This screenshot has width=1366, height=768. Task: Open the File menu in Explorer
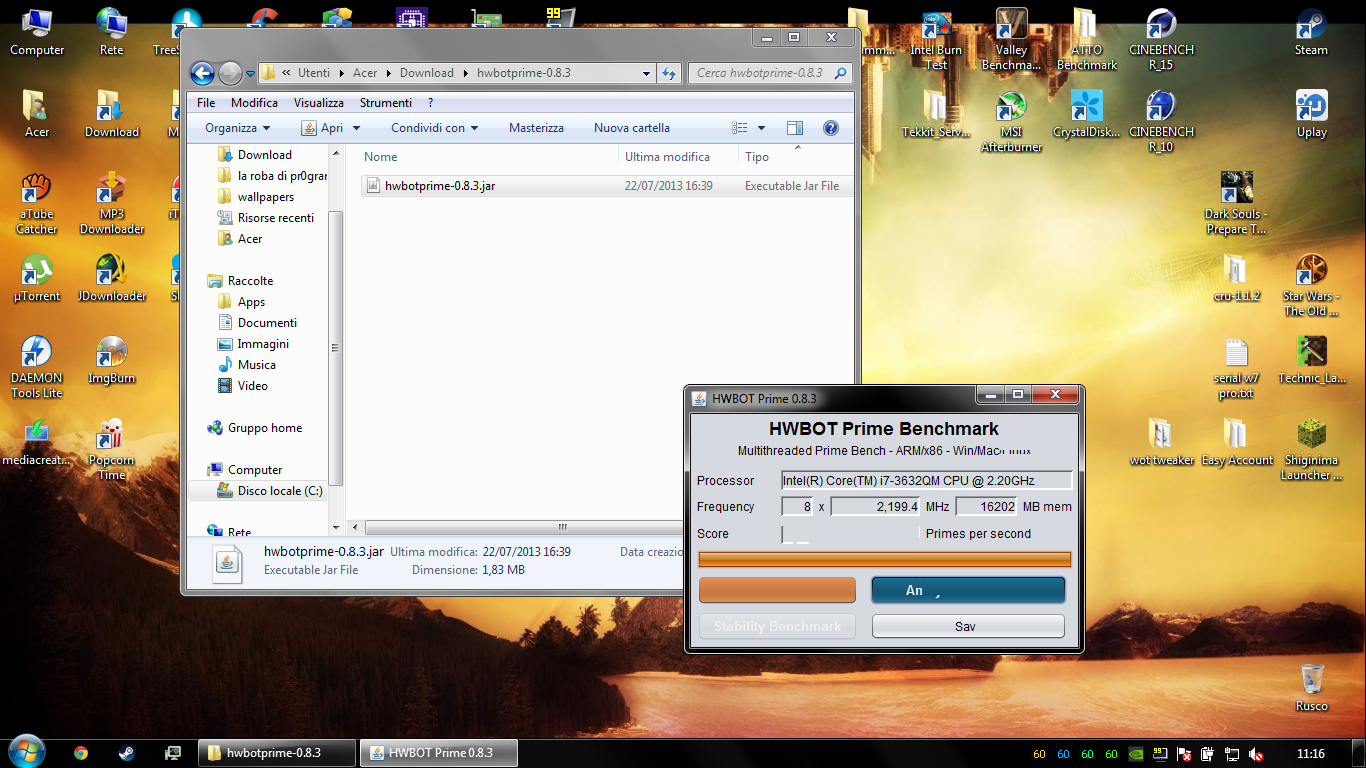click(x=206, y=103)
